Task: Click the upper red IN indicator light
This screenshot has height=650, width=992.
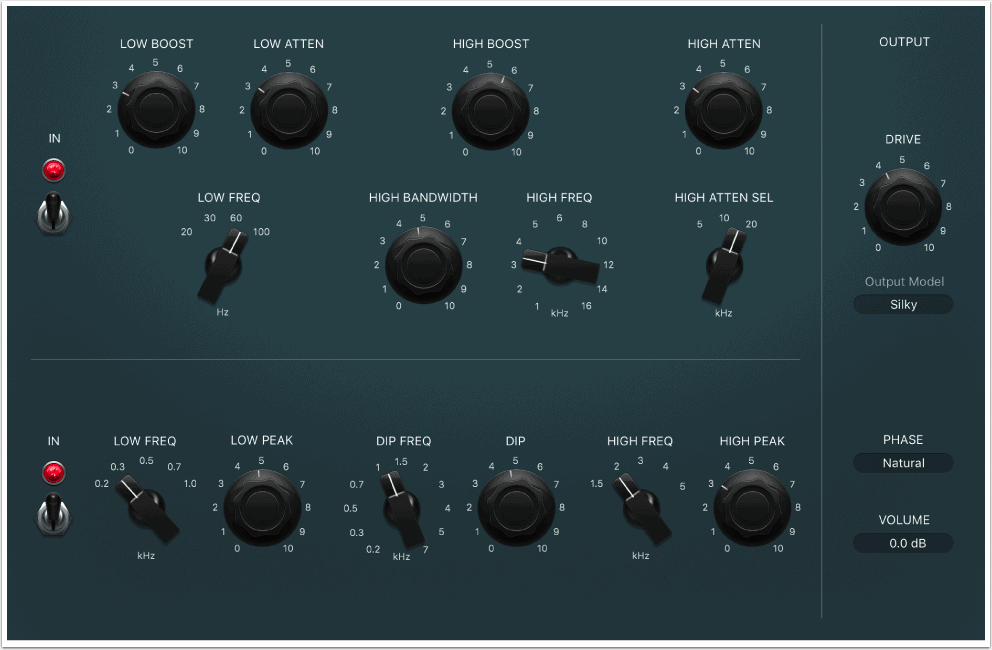Action: 53,170
